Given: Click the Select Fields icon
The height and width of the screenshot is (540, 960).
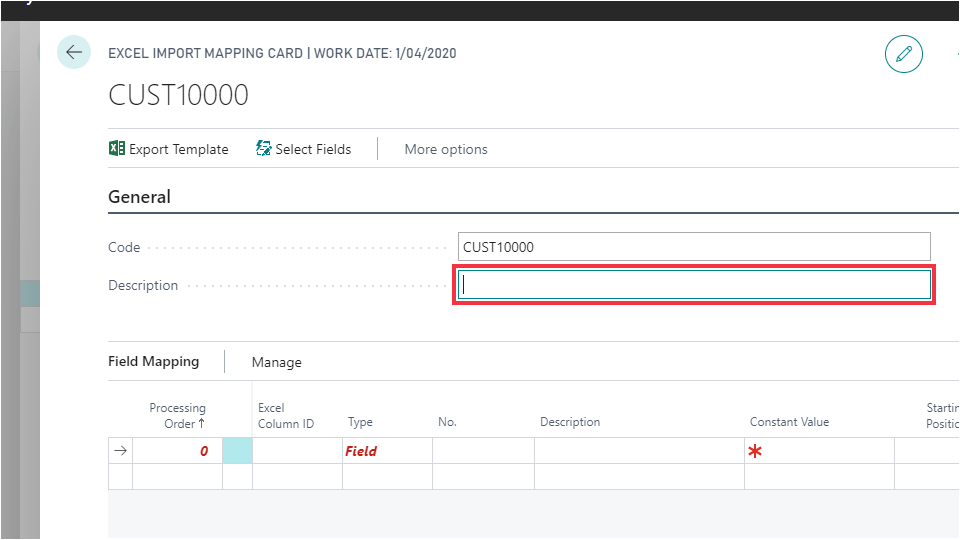Looking at the screenshot, I should tap(264, 149).
